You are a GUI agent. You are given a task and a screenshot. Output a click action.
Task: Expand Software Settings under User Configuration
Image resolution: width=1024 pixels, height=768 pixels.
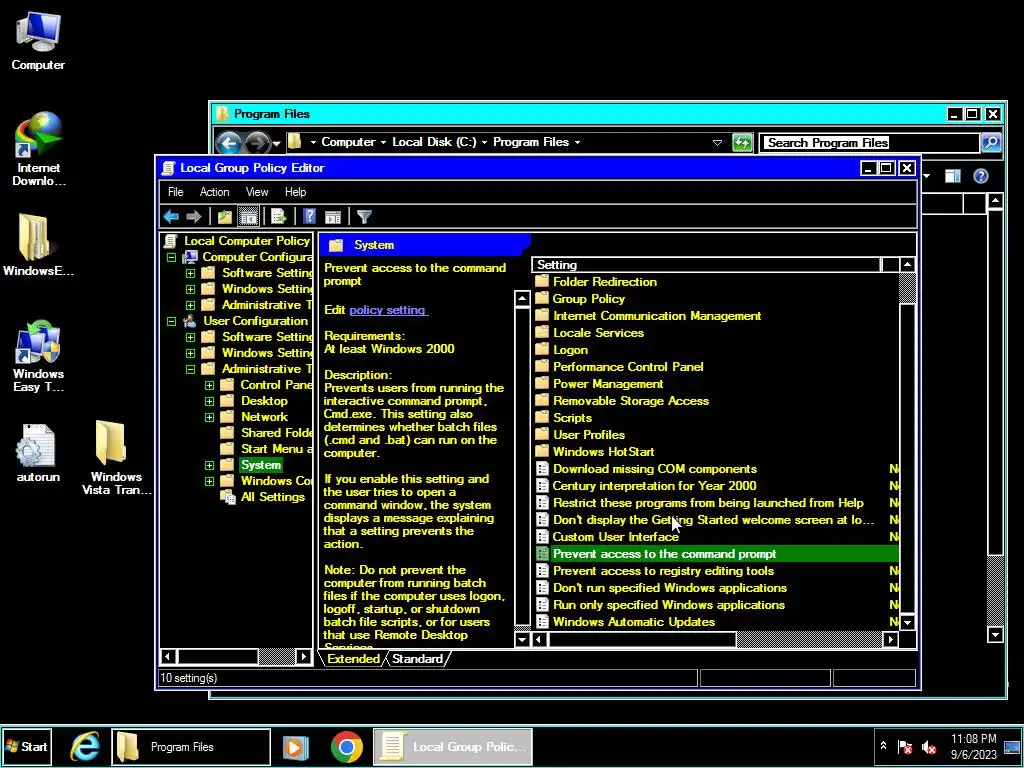click(190, 337)
